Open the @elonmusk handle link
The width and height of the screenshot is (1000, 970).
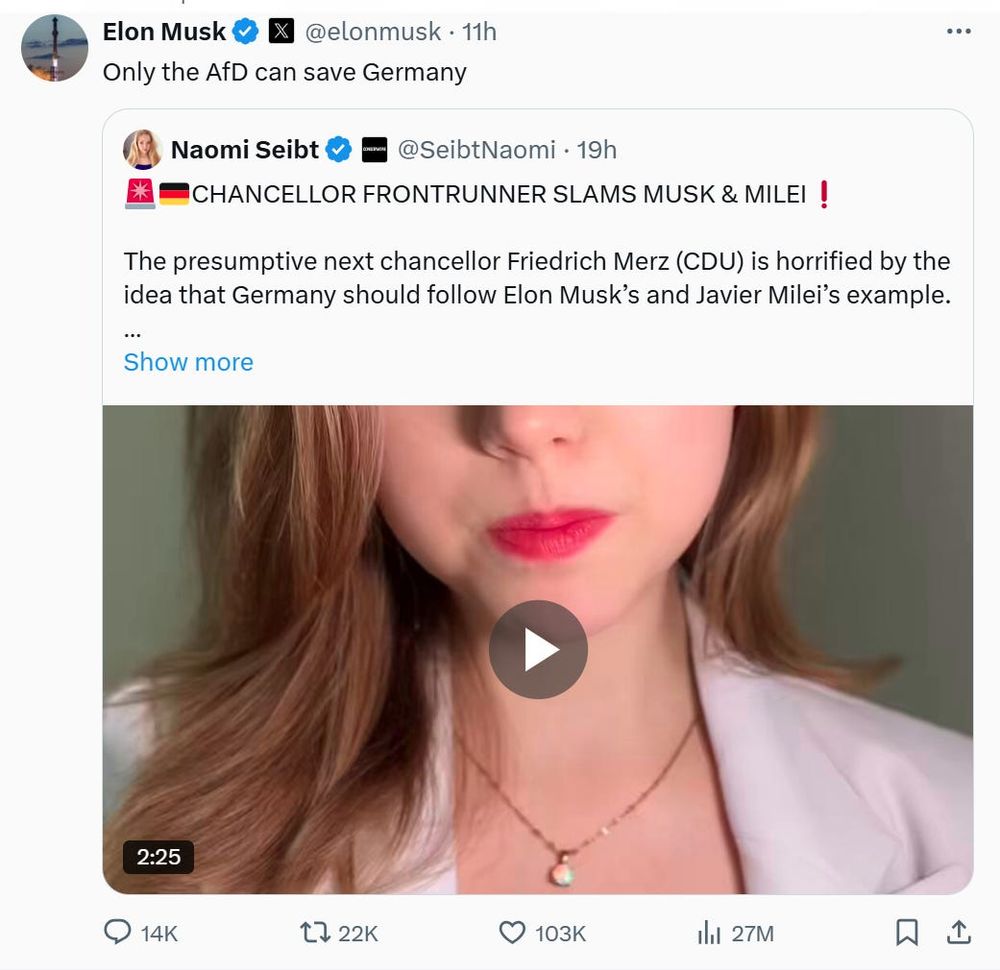coord(372,32)
